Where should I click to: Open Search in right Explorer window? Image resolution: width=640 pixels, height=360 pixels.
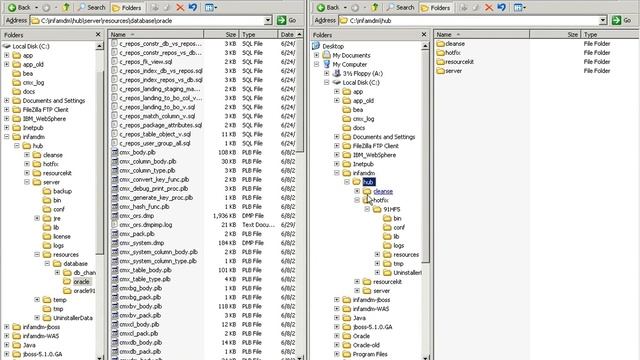tap(400, 7)
